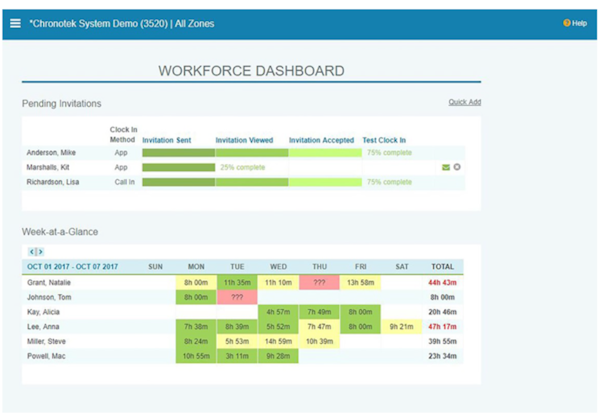Click the 39h 55m total
The width and height of the screenshot is (600, 415).
coord(442,342)
